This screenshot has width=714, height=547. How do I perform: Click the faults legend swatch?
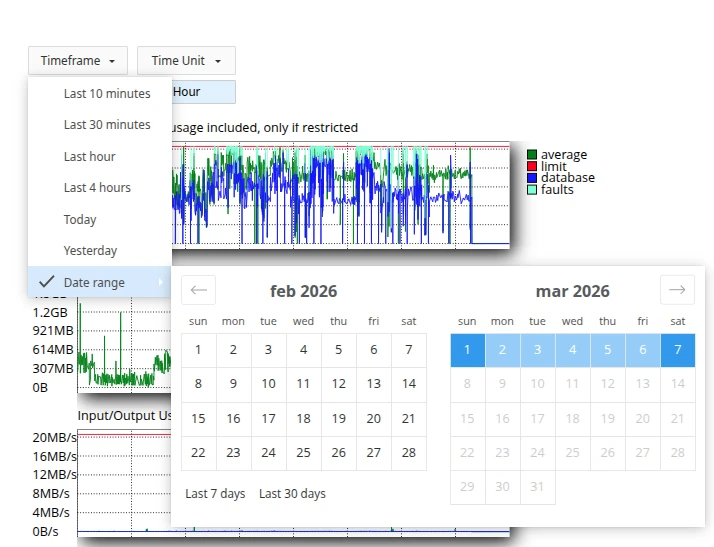coord(532,189)
